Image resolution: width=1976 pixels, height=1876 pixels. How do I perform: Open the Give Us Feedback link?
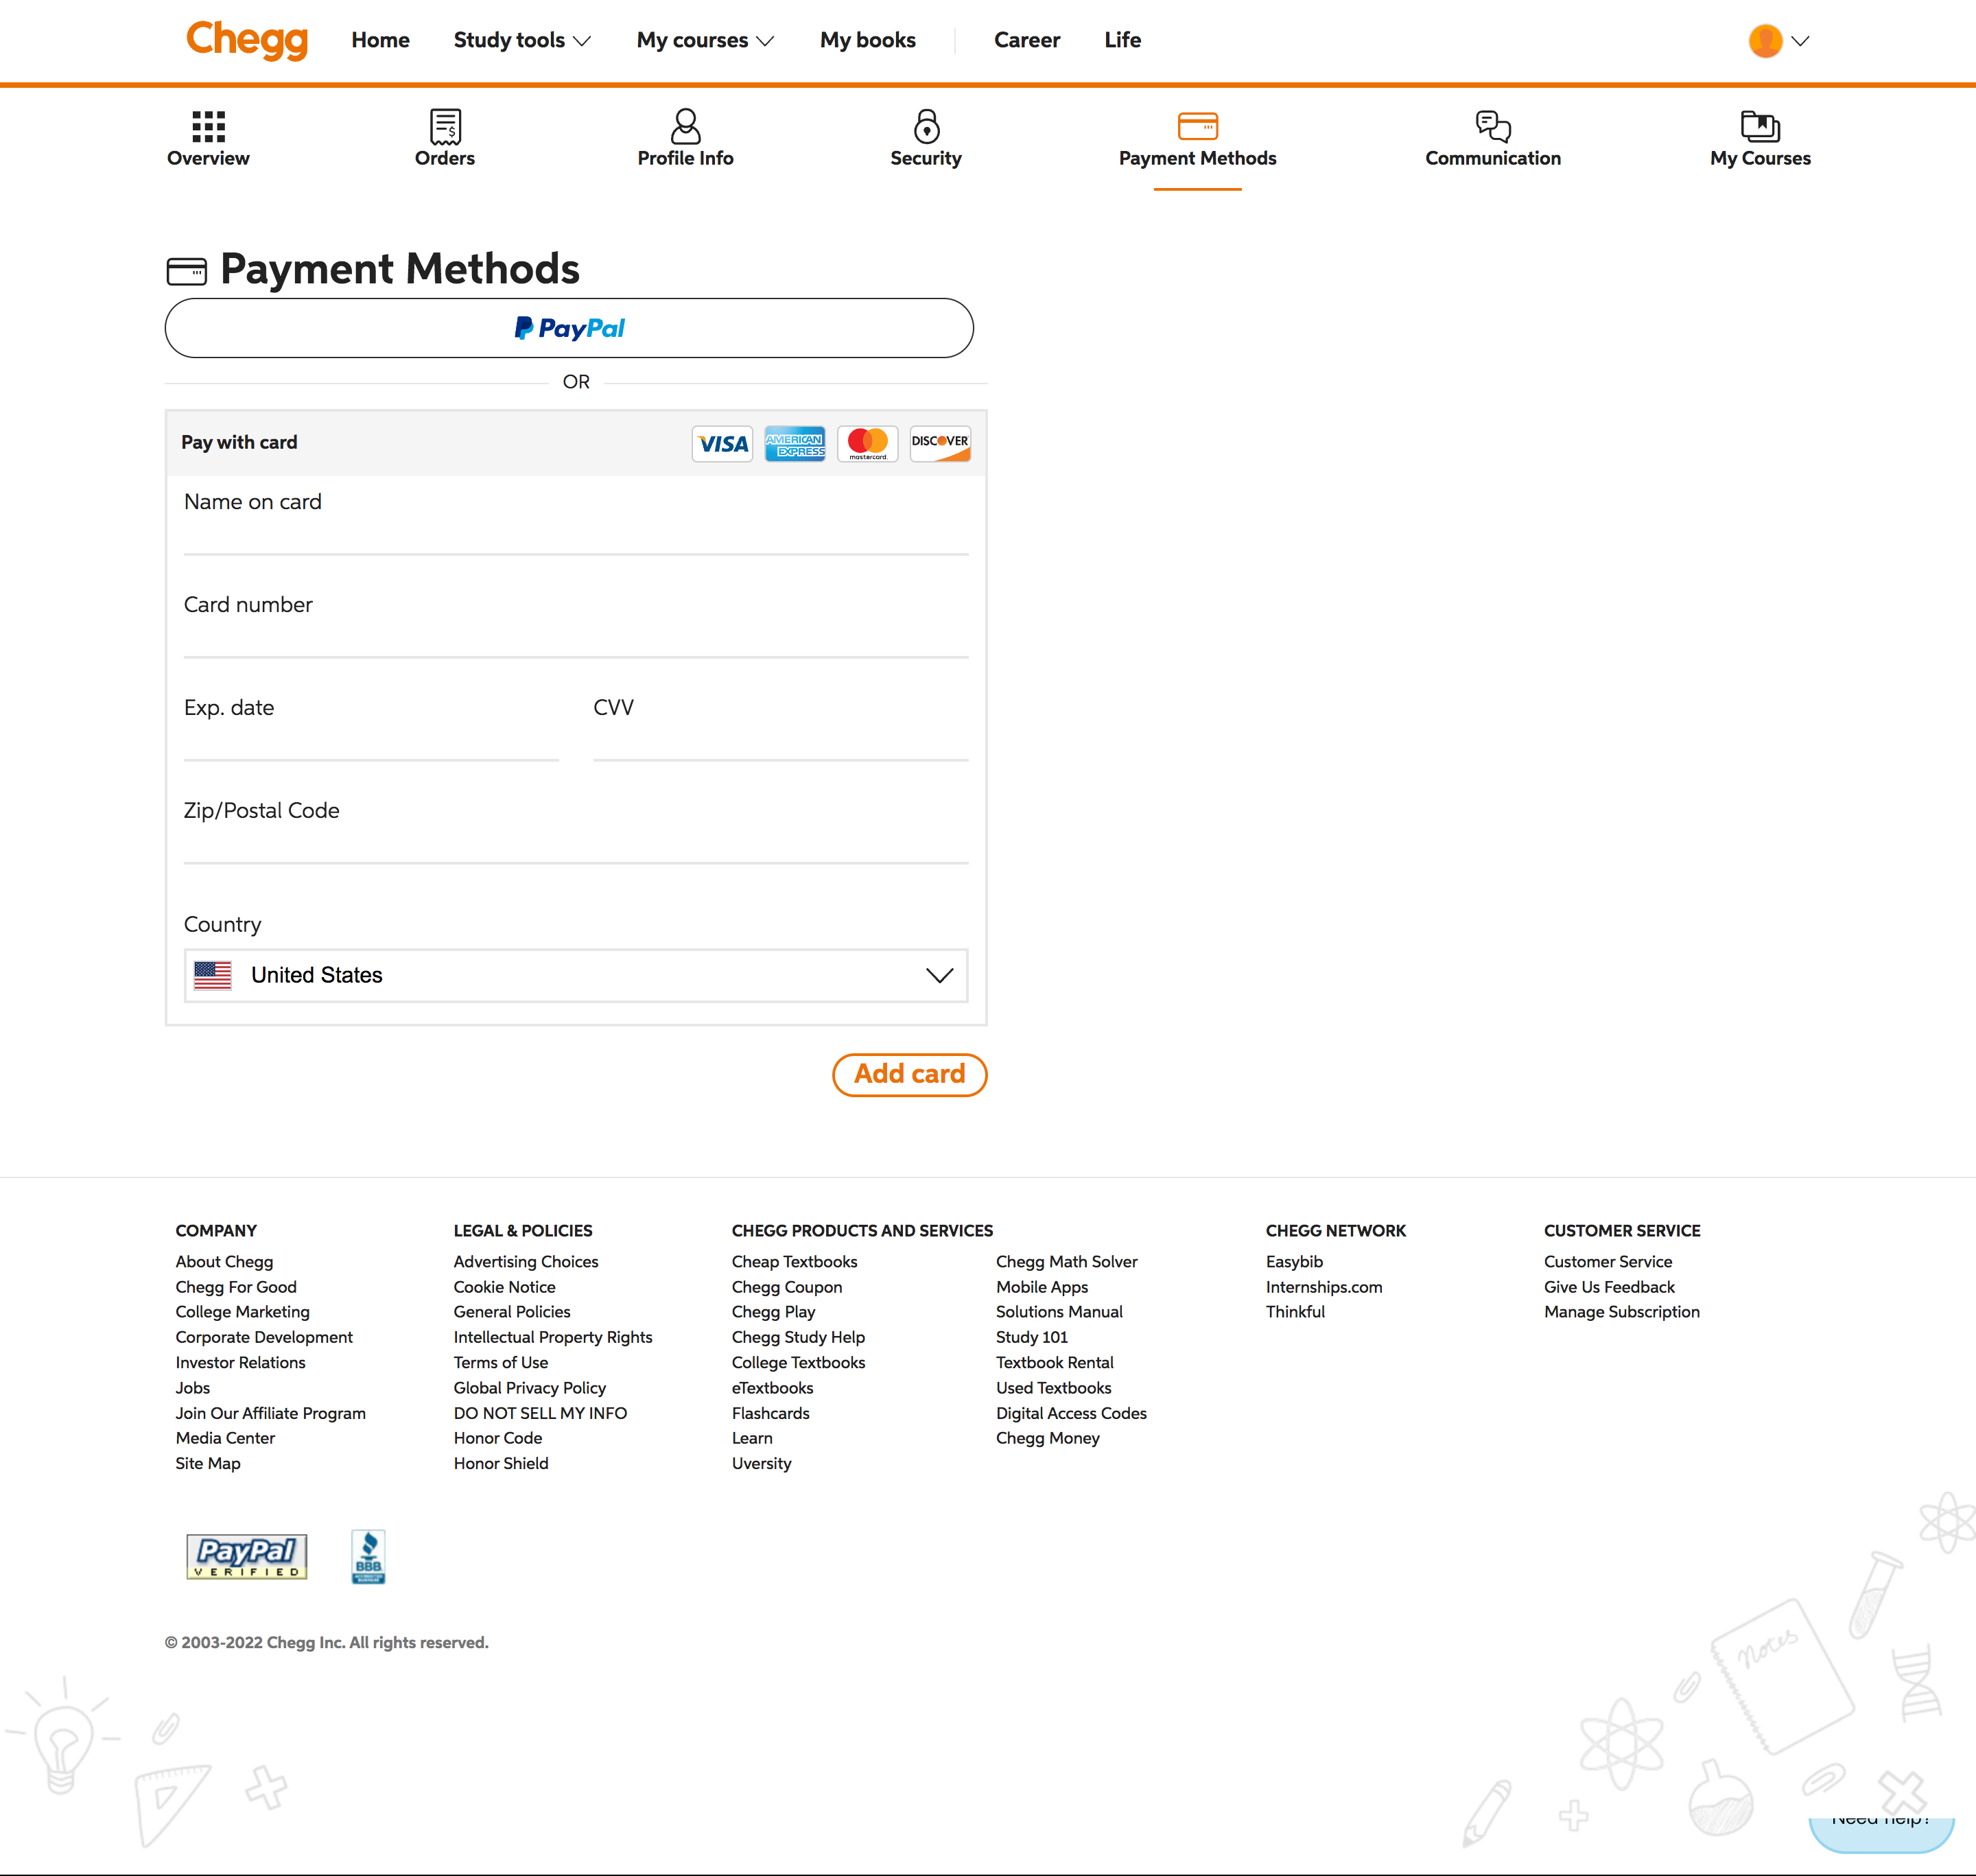point(1609,1287)
